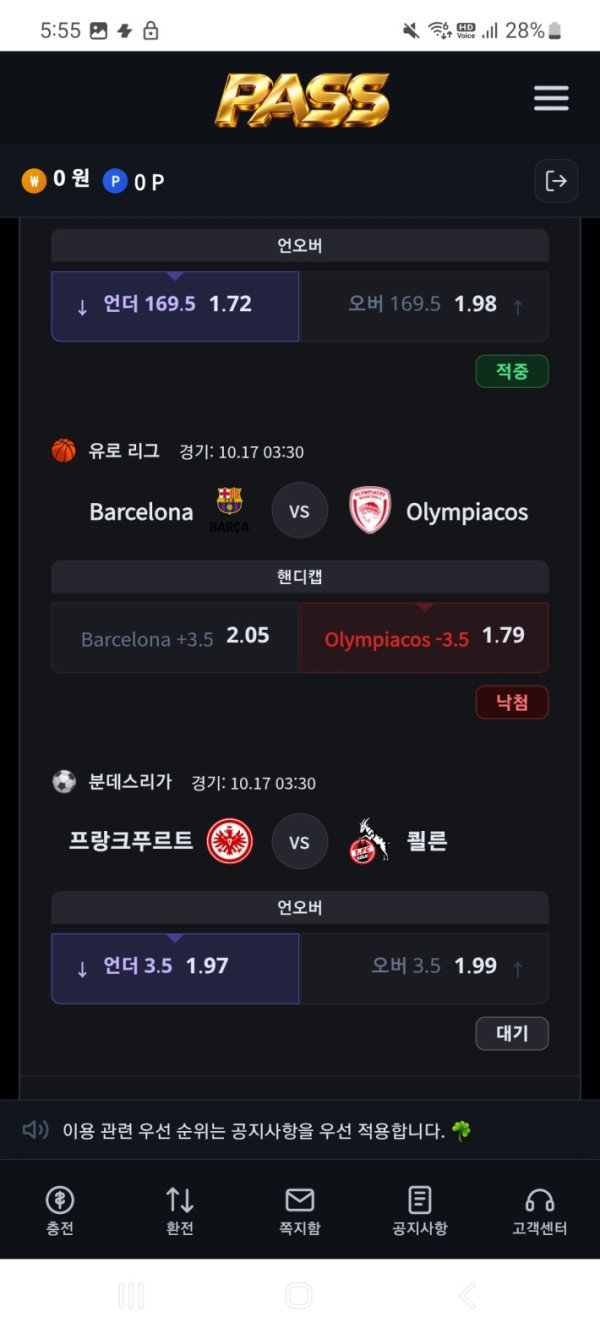The width and height of the screenshot is (600, 1334).
Task: Tap the logout arrow icon
Action: coord(556,181)
